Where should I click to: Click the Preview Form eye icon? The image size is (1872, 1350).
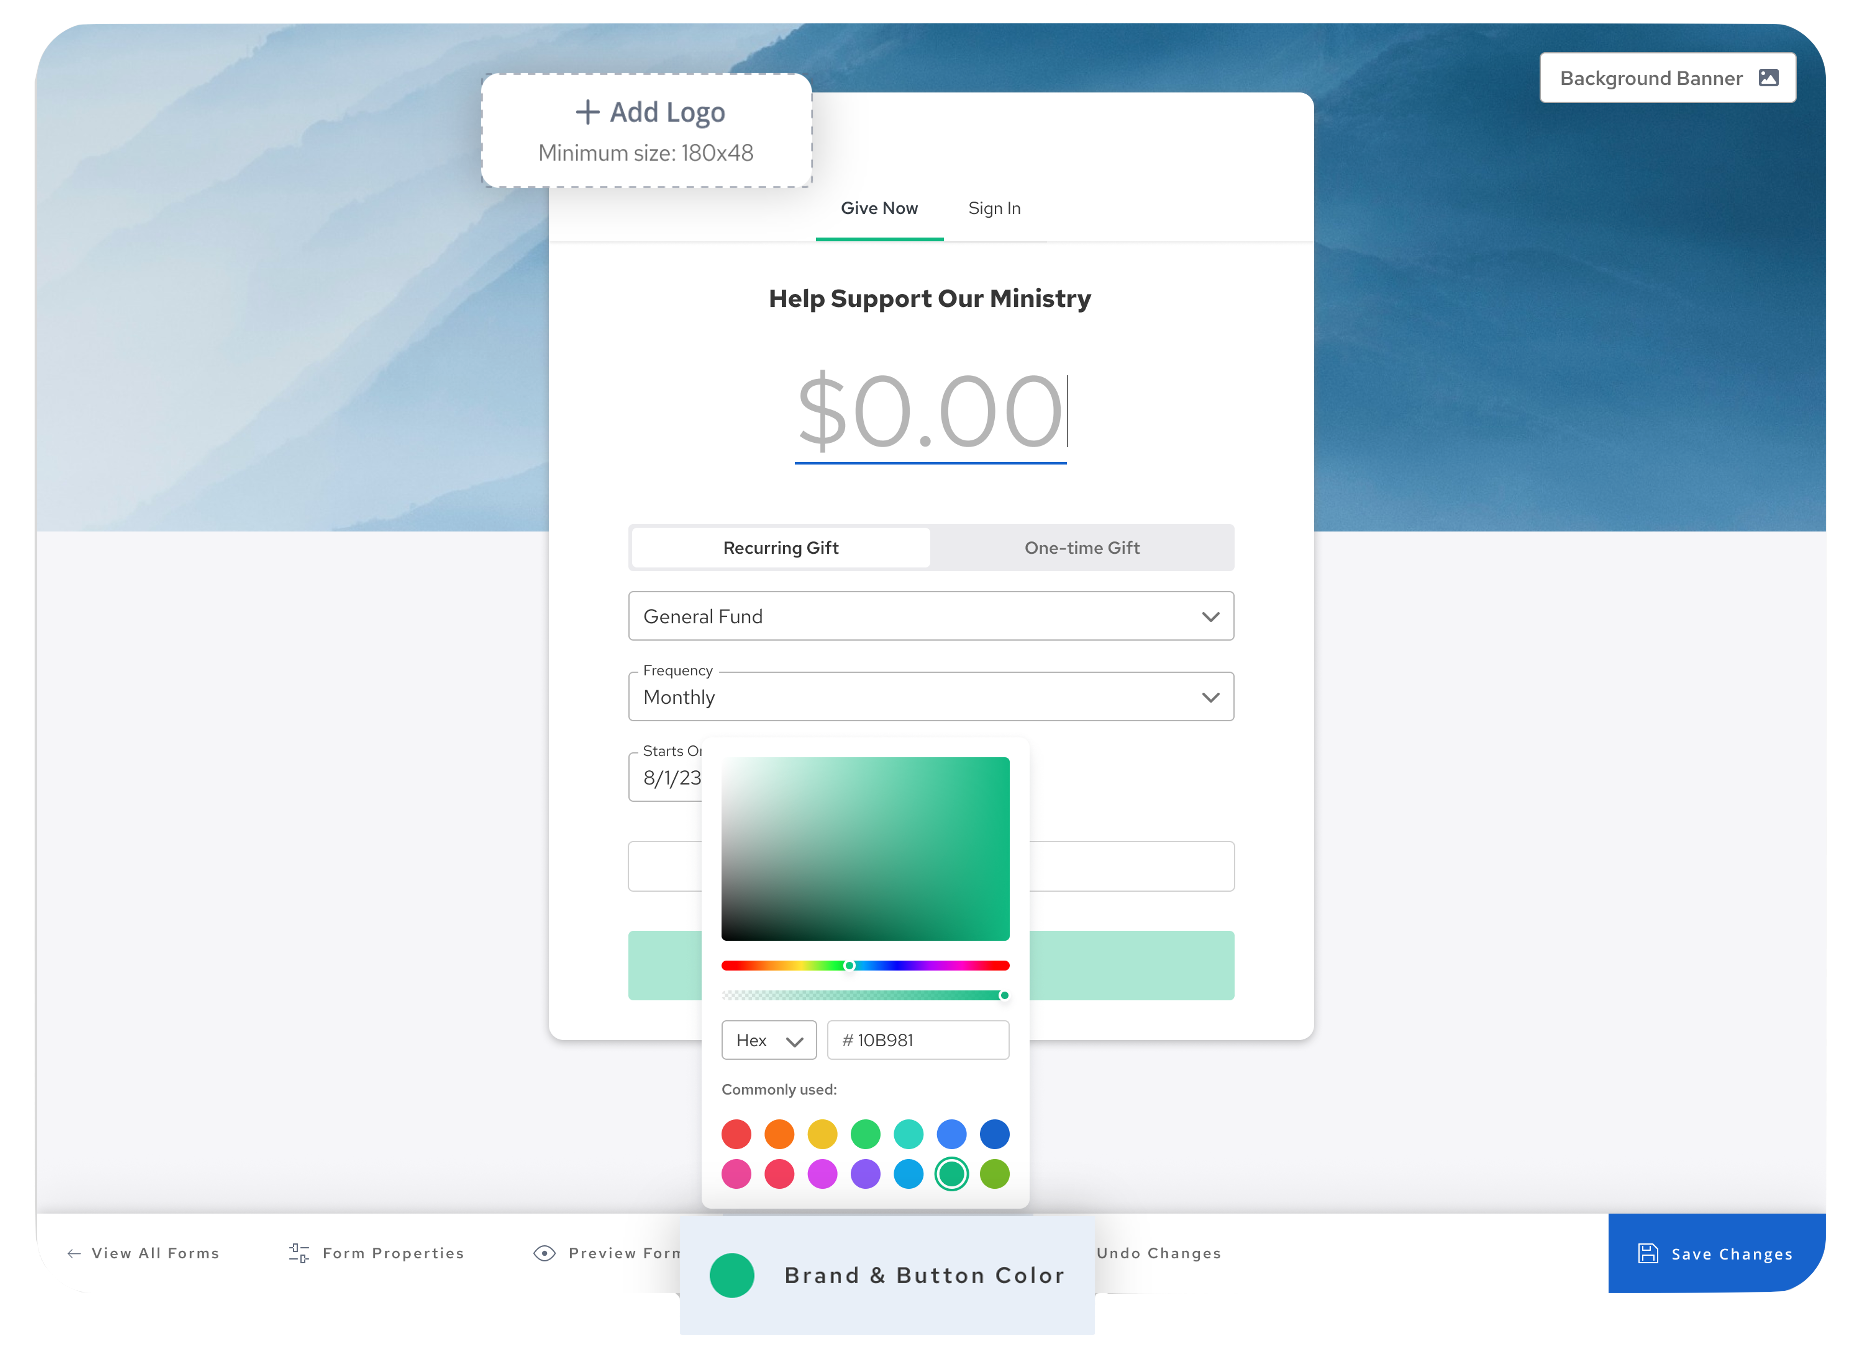544,1253
